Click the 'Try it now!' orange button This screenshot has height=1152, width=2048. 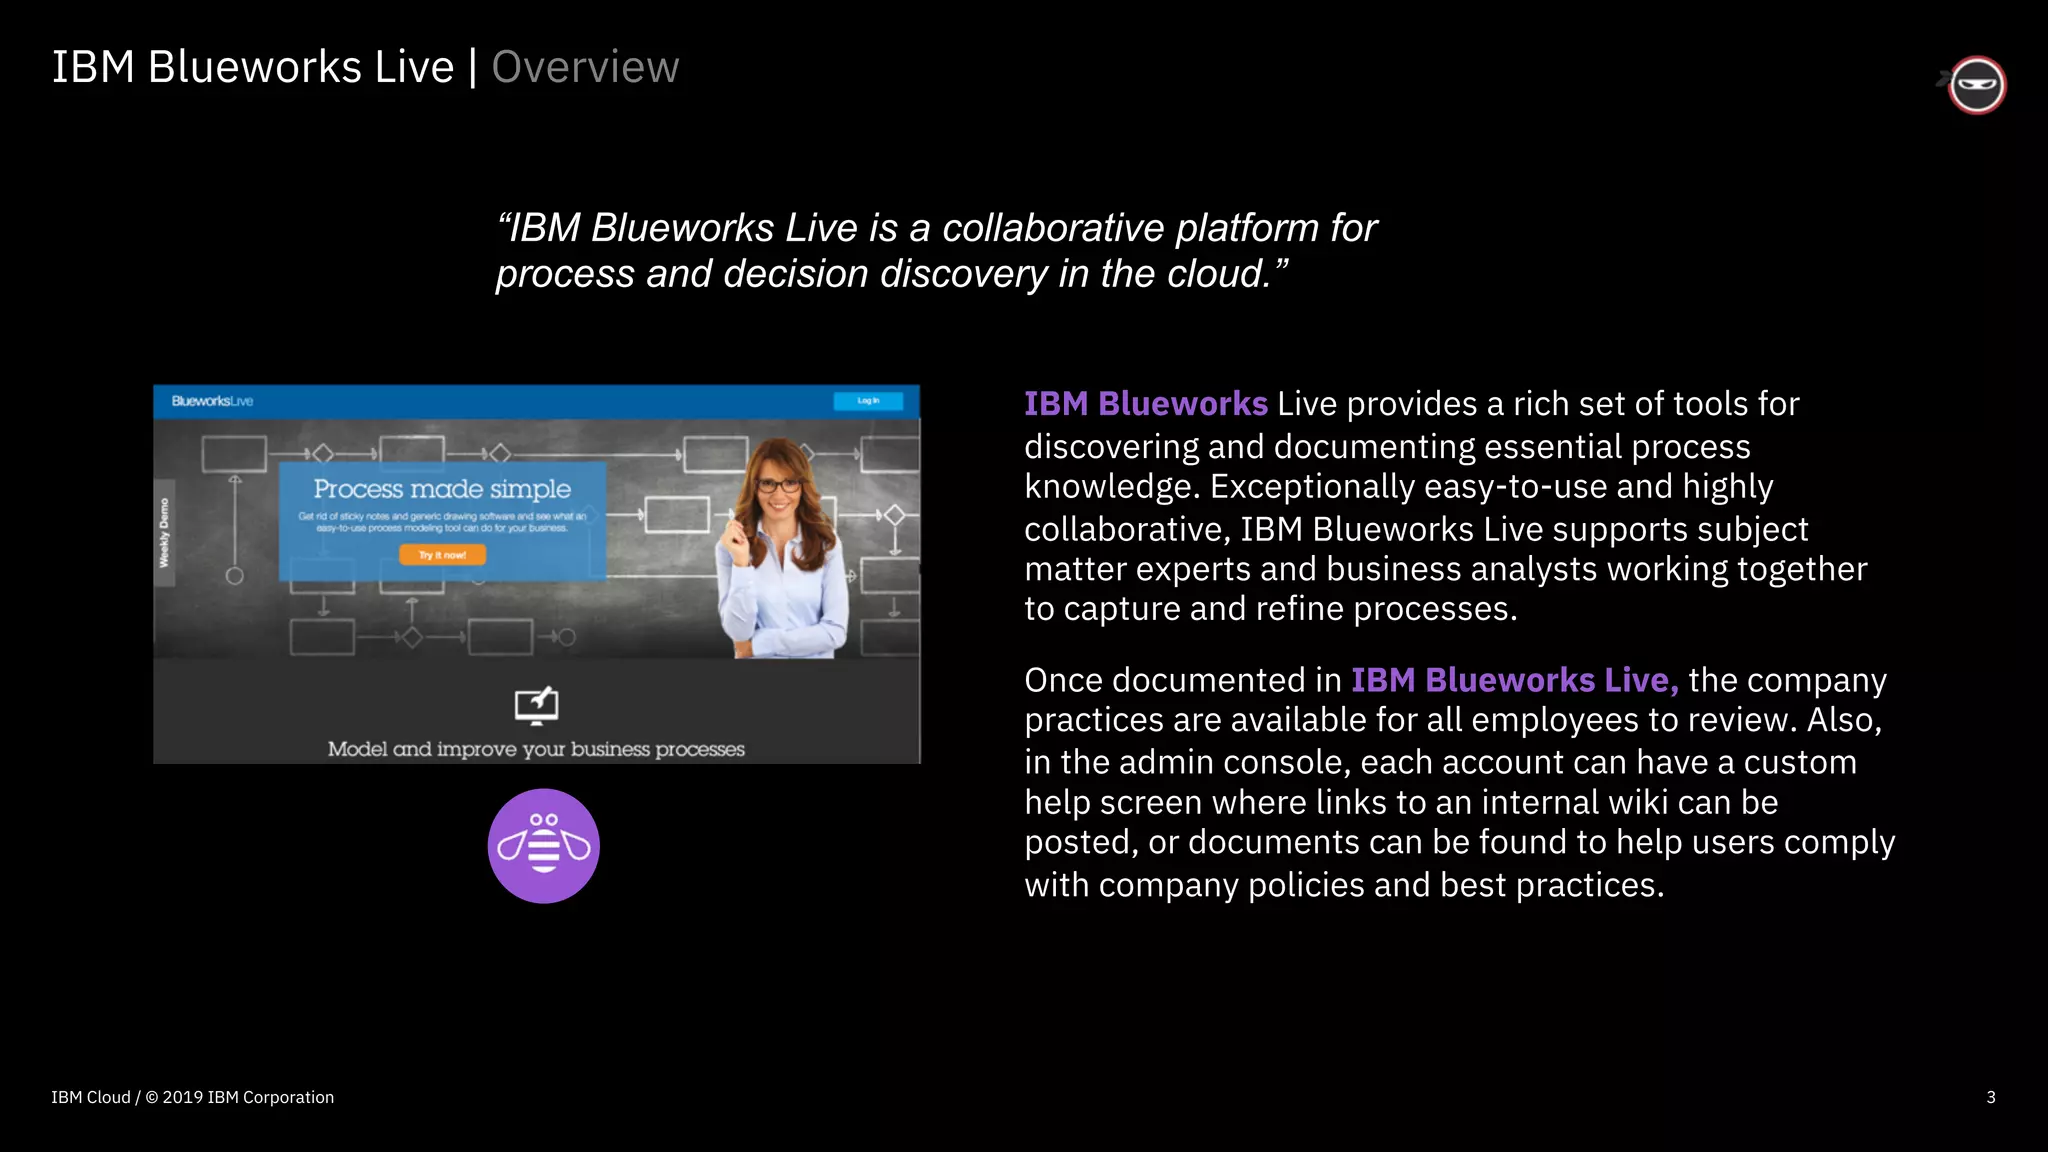[x=442, y=555]
